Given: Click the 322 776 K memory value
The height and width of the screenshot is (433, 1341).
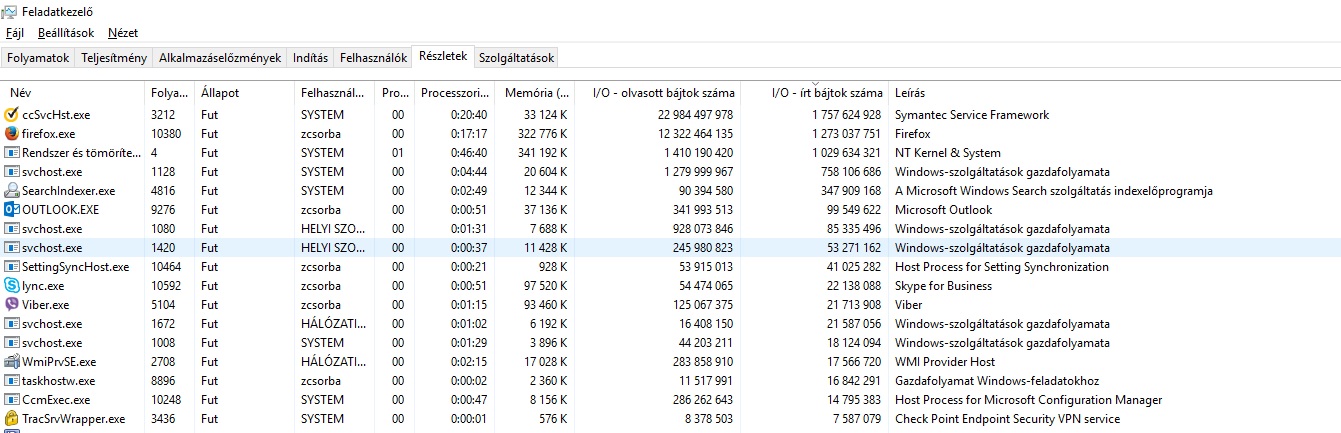Looking at the screenshot, I should tap(540, 134).
